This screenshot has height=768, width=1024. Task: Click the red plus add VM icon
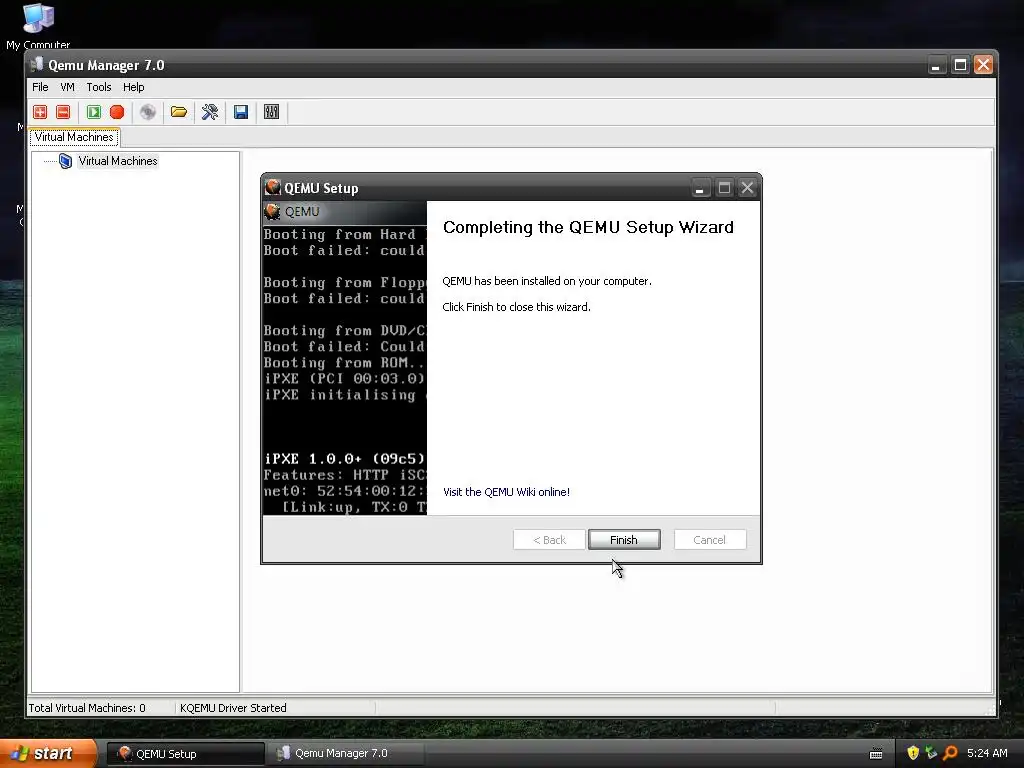coord(40,112)
